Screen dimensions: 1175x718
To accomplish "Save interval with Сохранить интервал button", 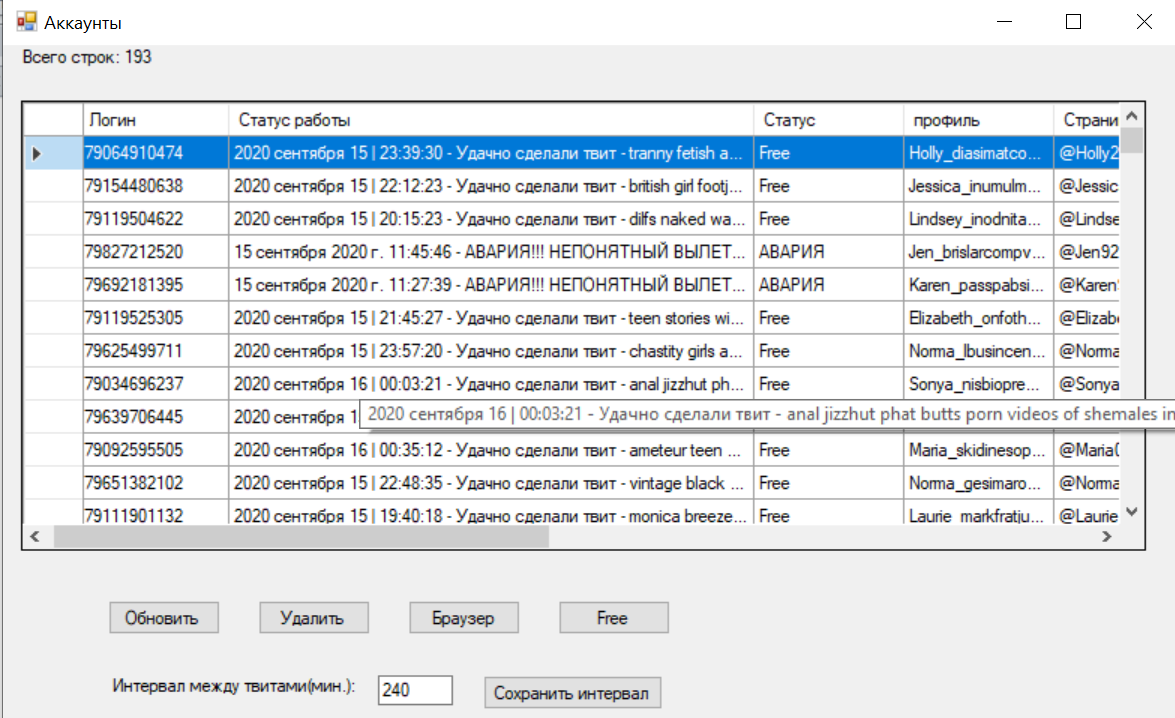I will click(x=572, y=693).
